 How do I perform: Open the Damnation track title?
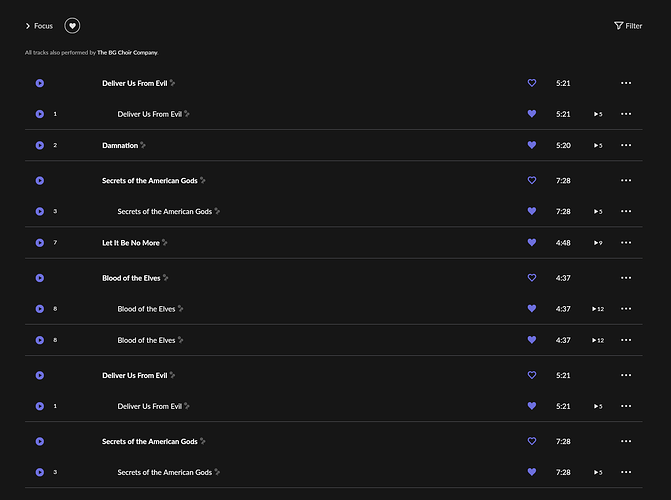point(120,146)
